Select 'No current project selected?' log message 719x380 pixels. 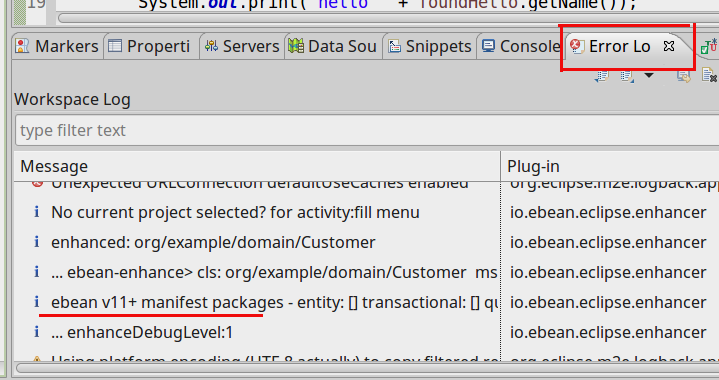pos(235,213)
